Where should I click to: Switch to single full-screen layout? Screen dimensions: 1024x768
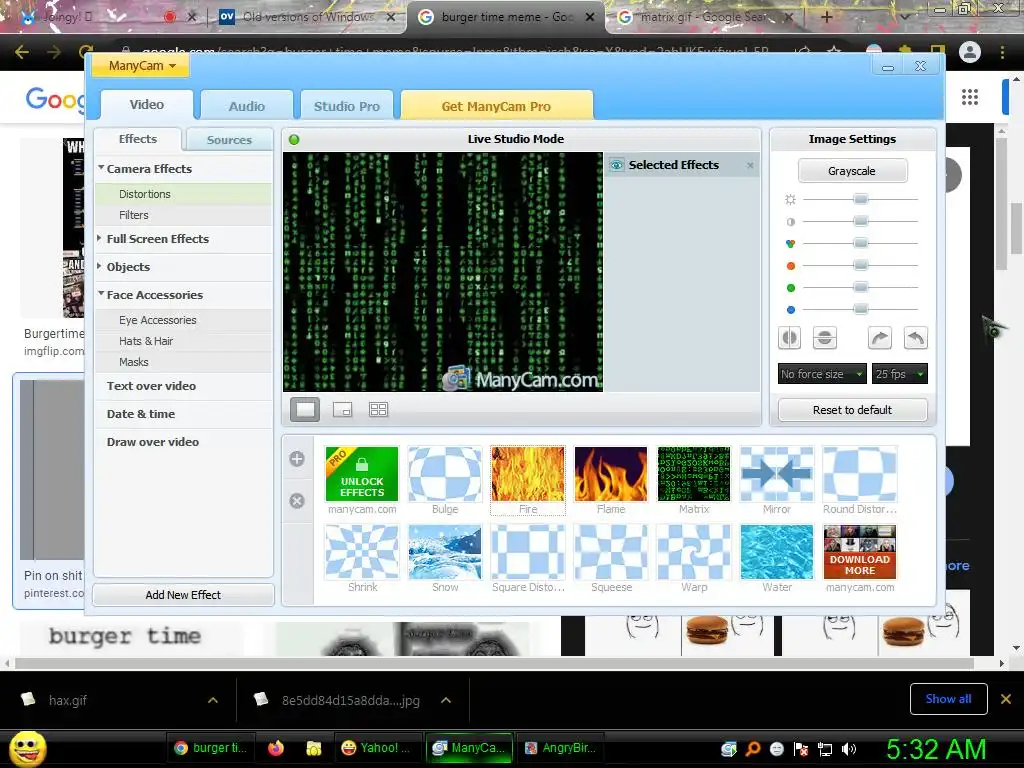click(305, 409)
